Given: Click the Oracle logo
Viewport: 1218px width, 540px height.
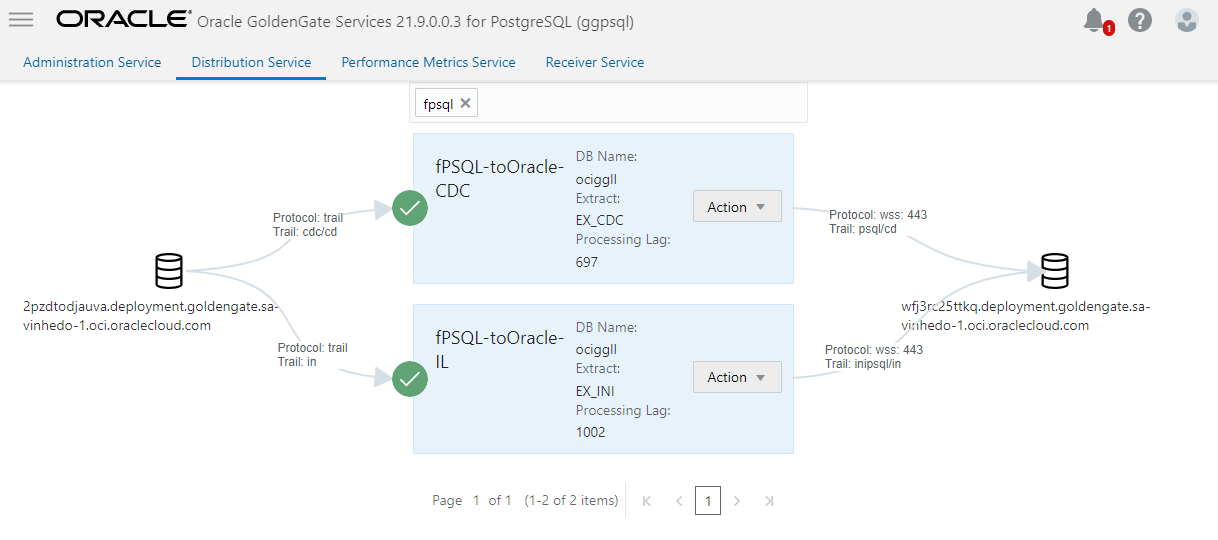Looking at the screenshot, I should click(124, 20).
